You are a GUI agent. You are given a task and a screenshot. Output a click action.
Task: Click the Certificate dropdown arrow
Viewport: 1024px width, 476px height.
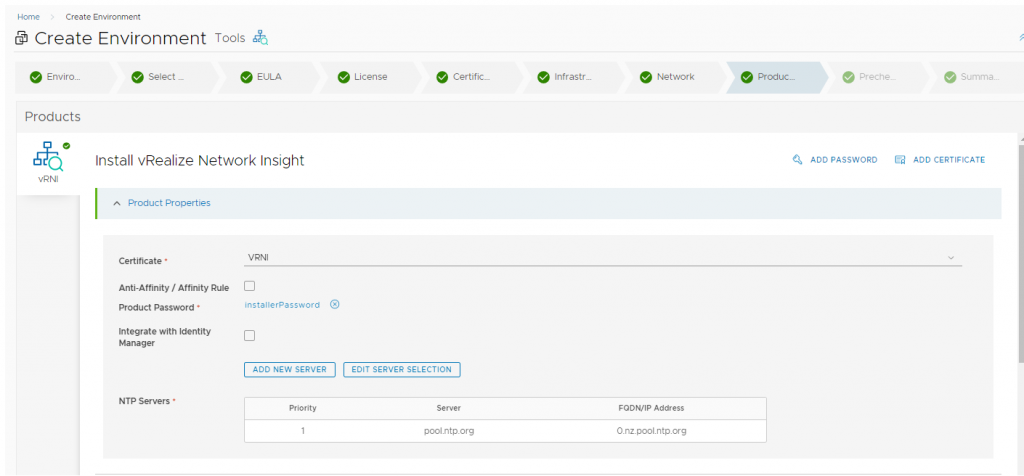tap(951, 258)
